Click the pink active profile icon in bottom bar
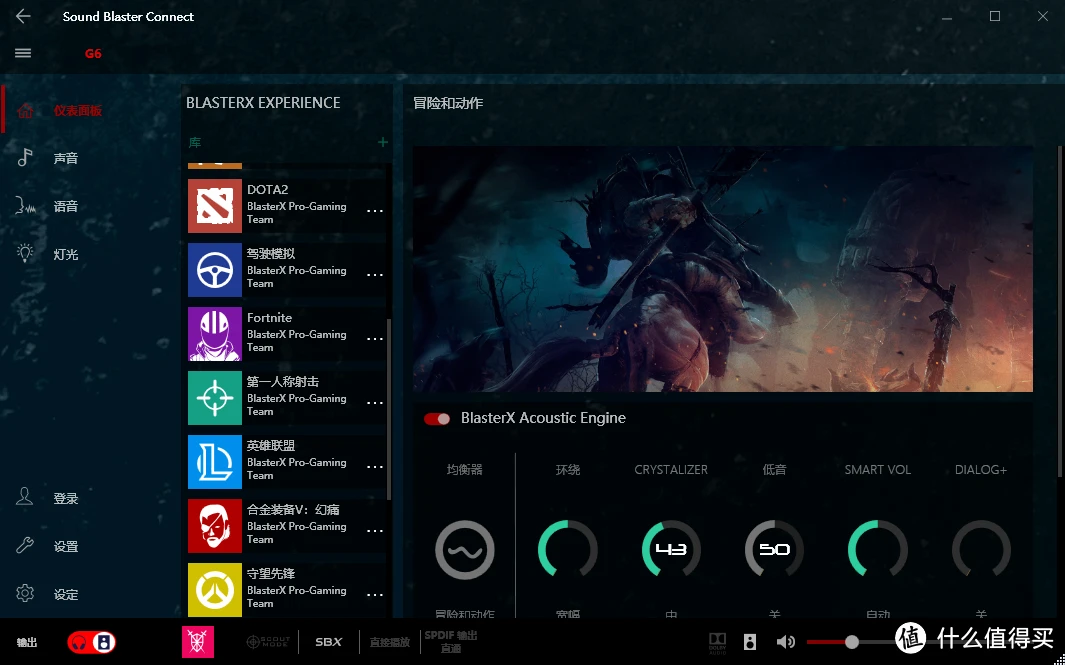This screenshot has width=1065, height=665. click(x=198, y=642)
